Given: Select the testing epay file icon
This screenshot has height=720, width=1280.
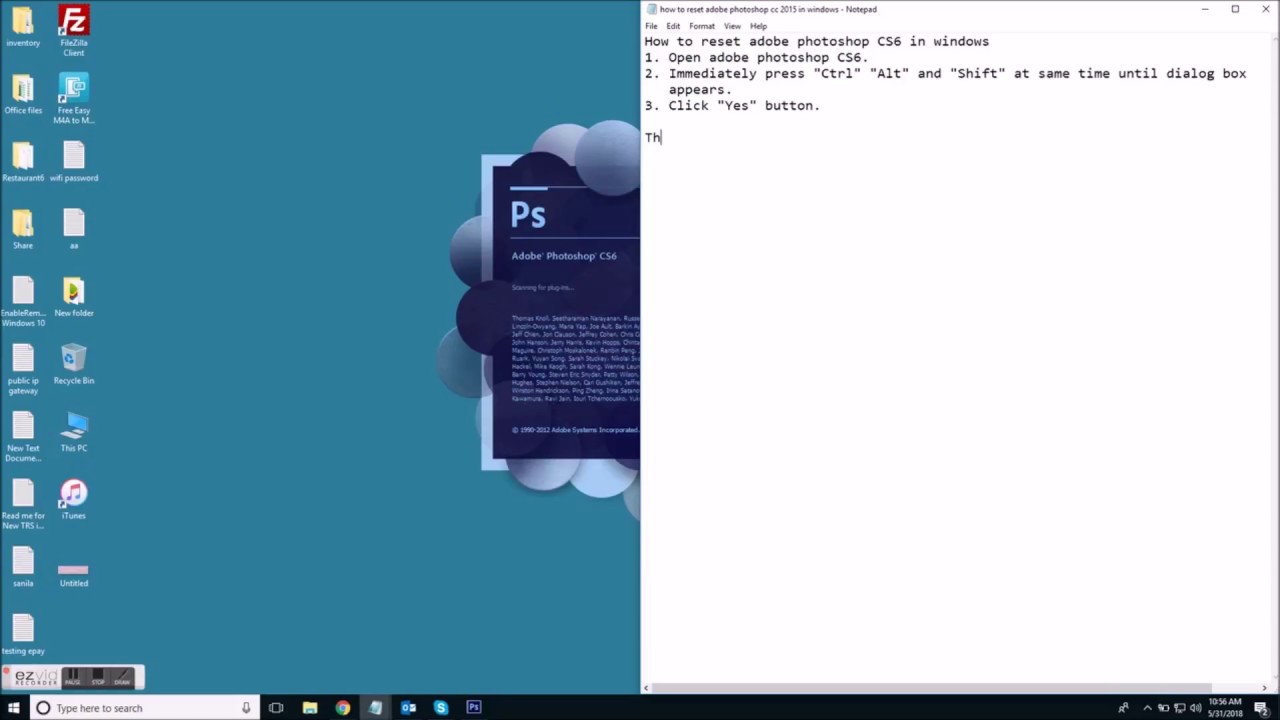Looking at the screenshot, I should point(23,634).
